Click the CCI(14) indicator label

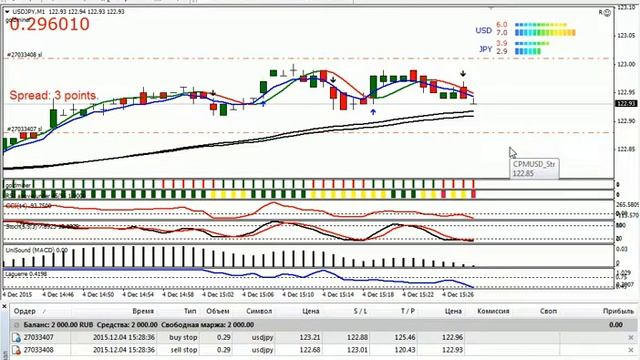(x=28, y=206)
